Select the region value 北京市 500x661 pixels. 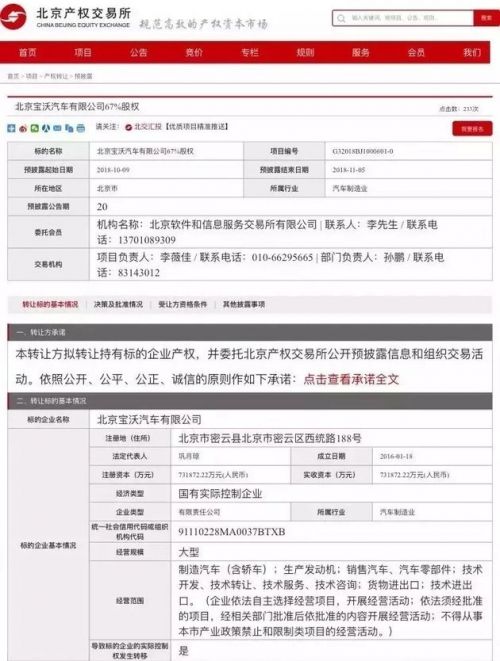[107, 188]
